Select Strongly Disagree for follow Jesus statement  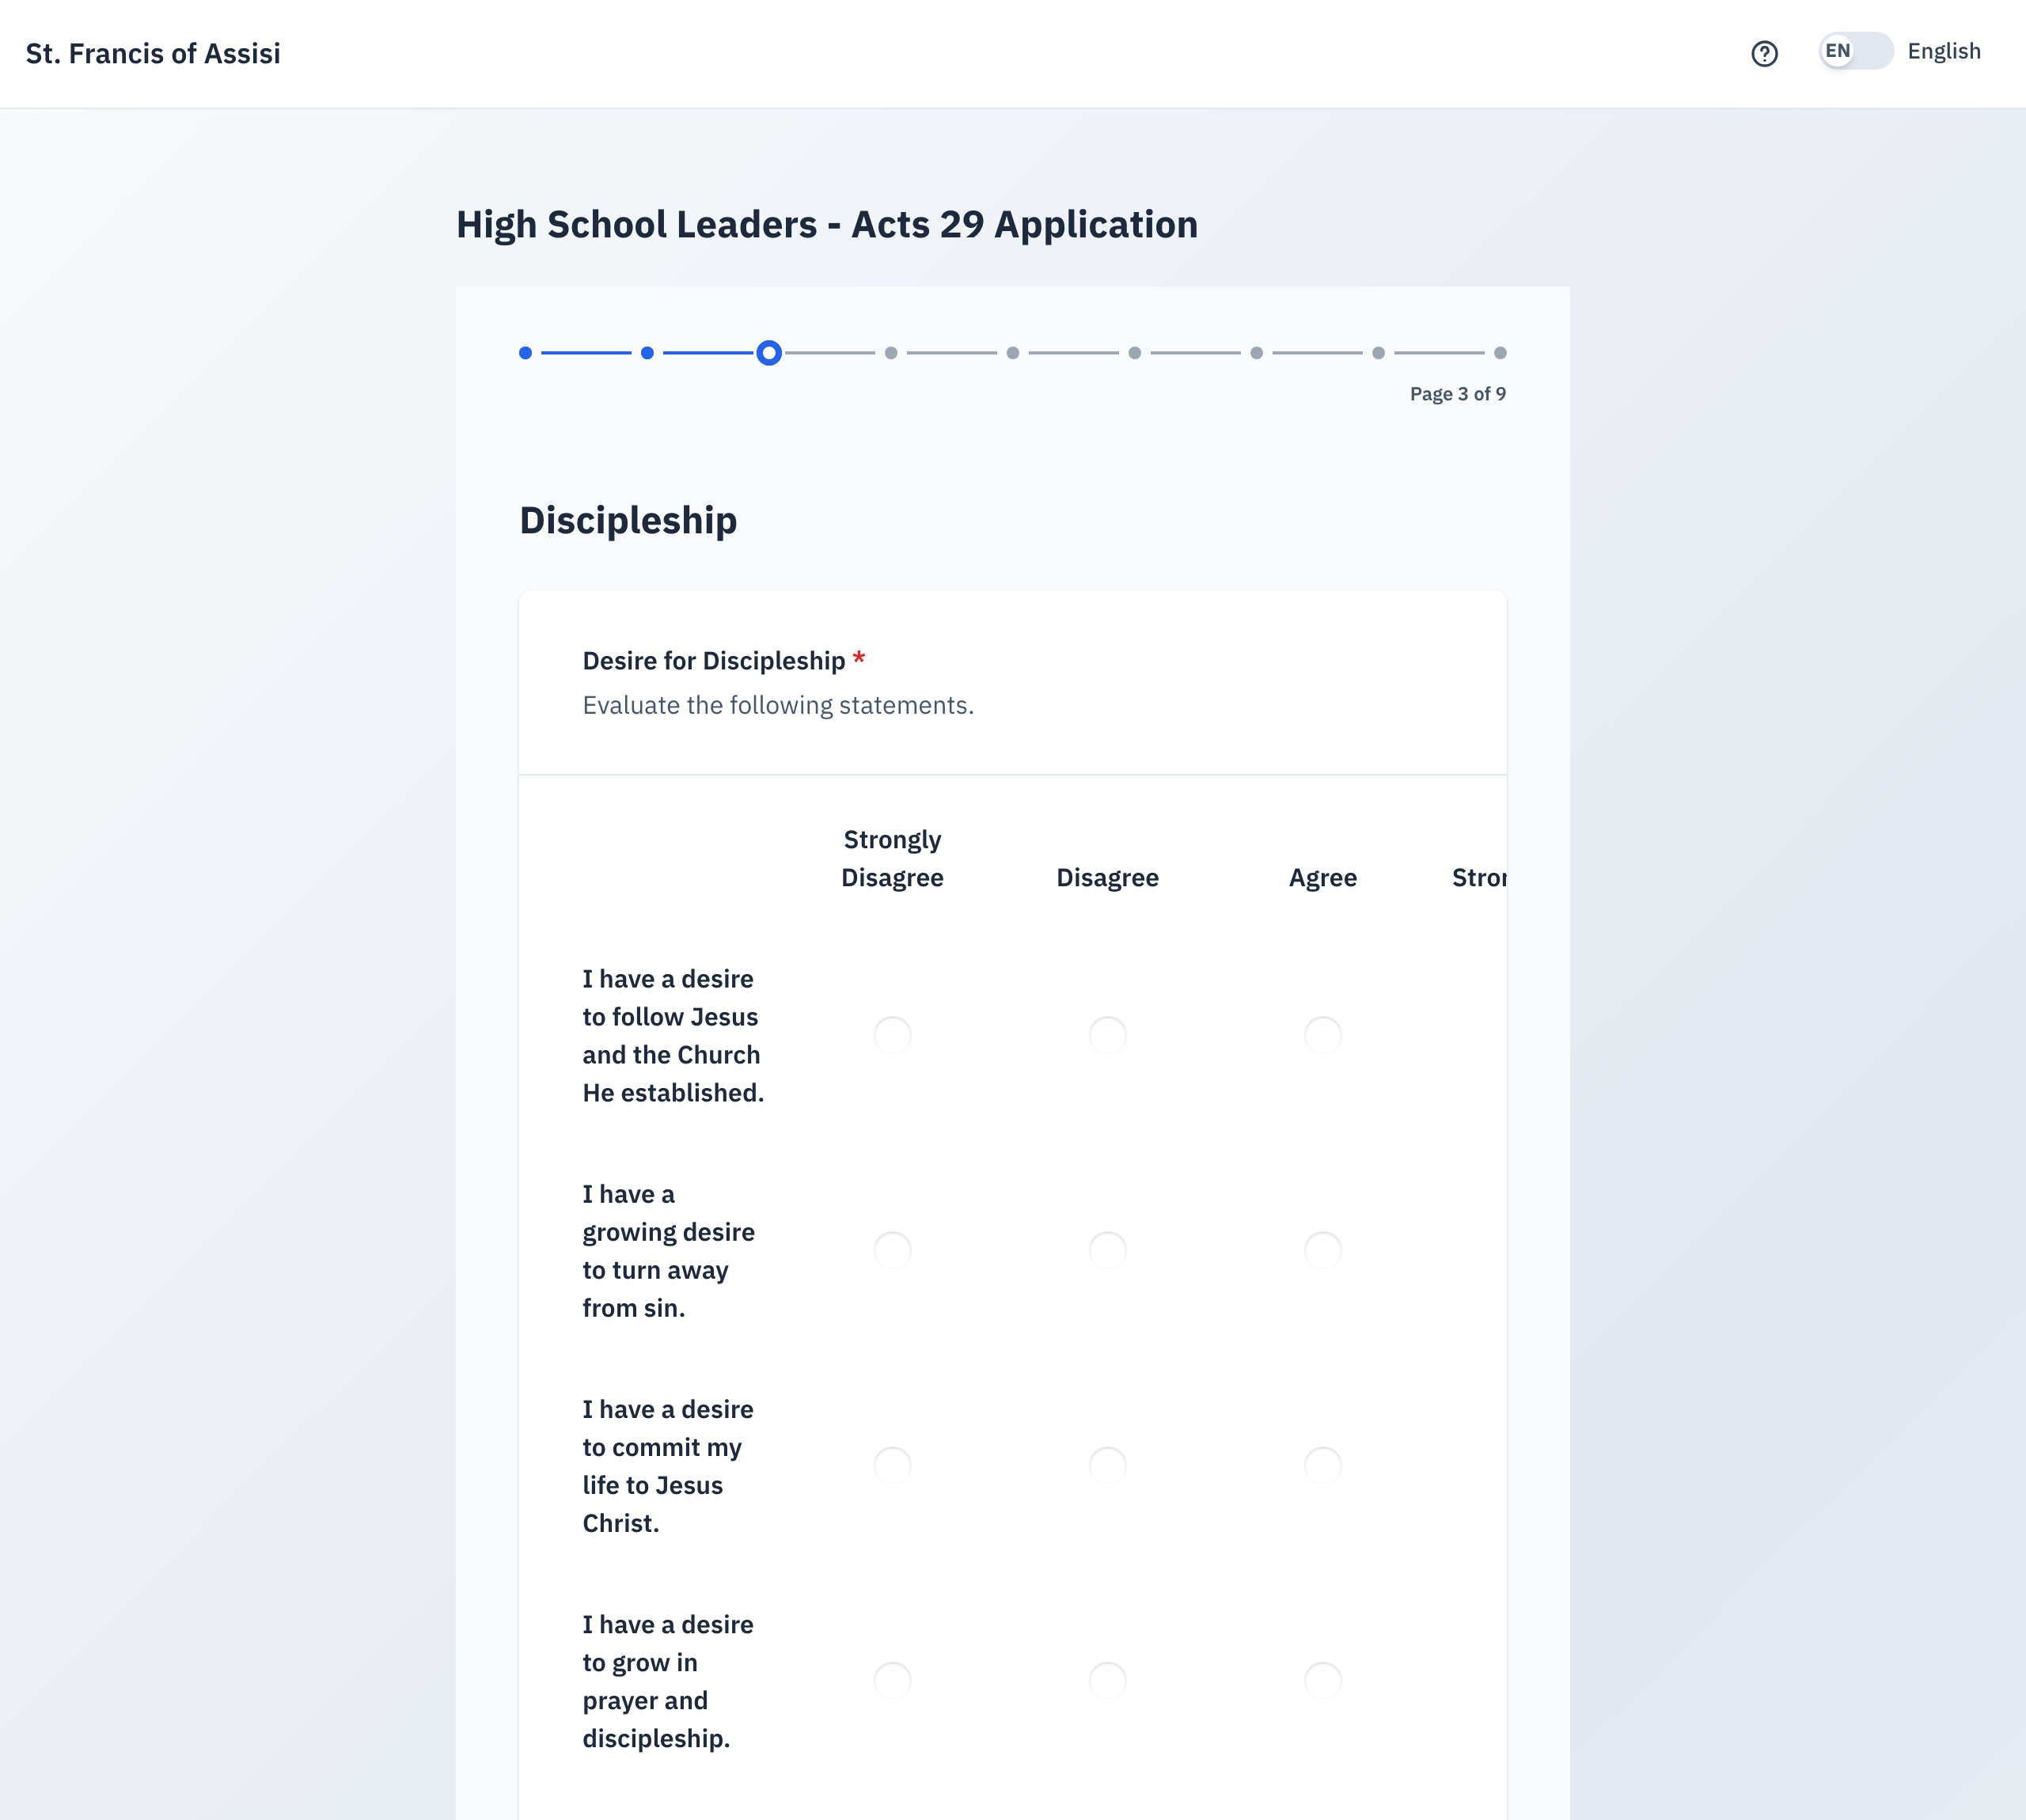pyautogui.click(x=892, y=1035)
